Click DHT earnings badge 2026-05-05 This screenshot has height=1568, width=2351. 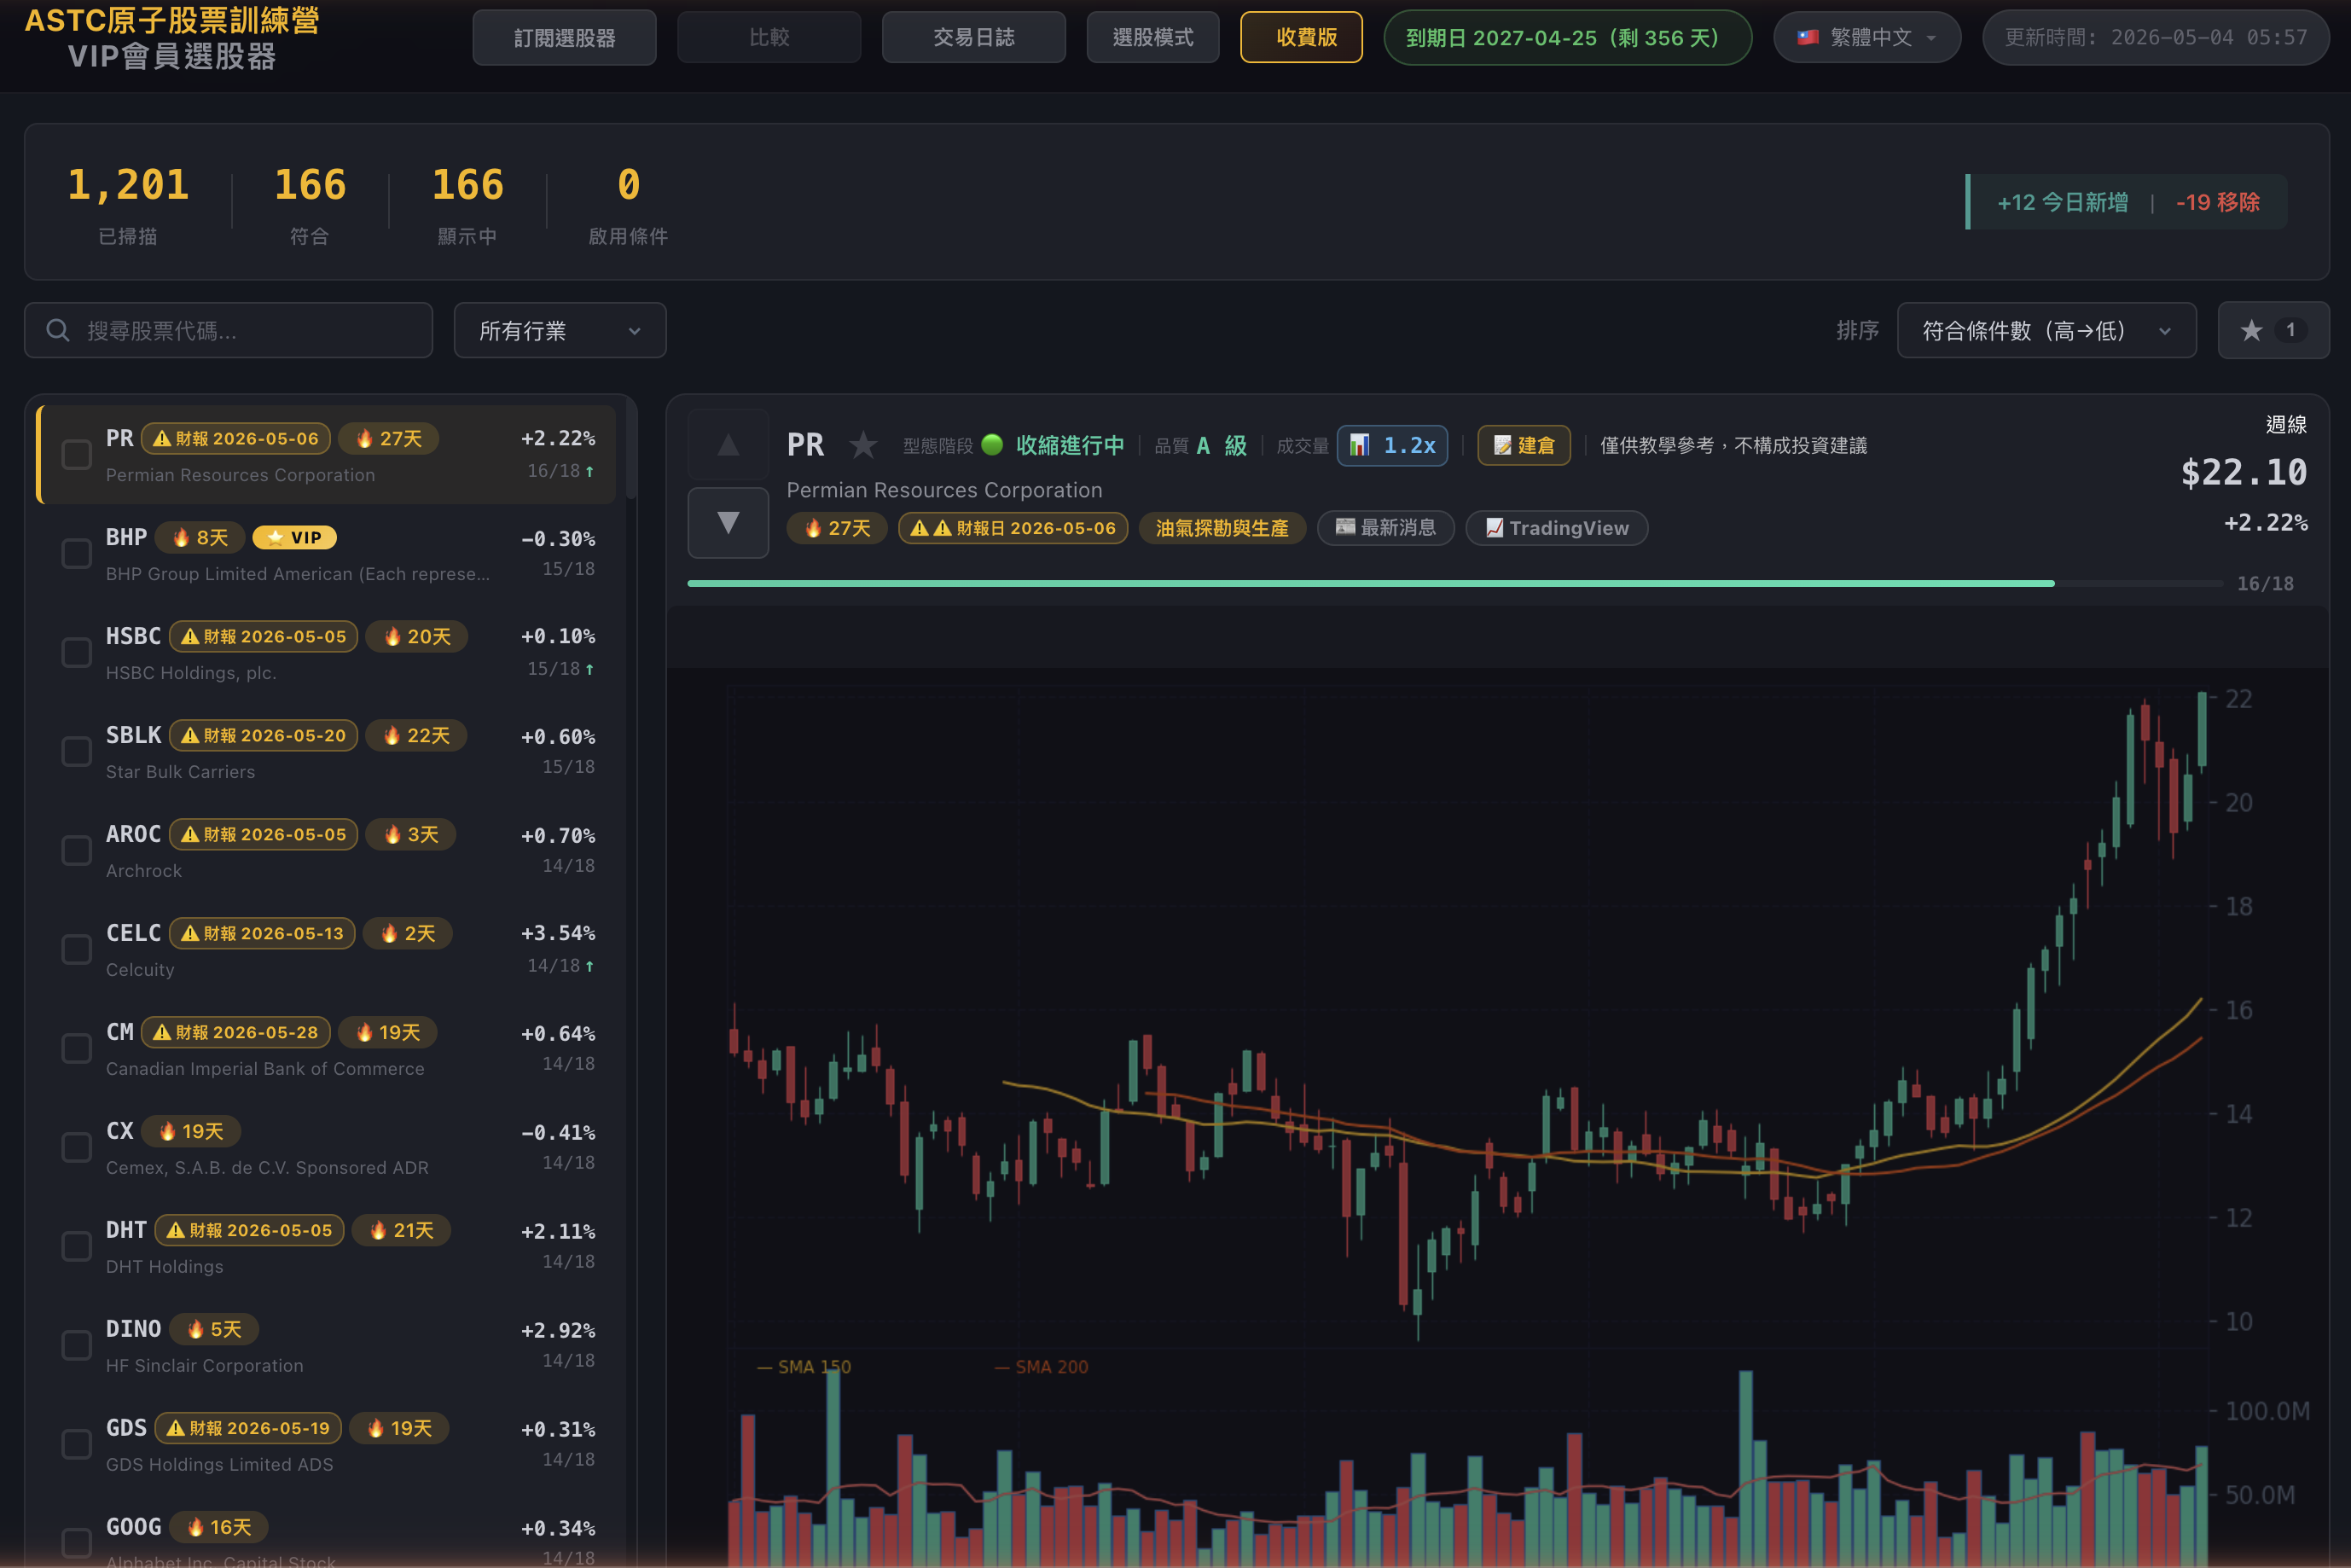coord(249,1230)
